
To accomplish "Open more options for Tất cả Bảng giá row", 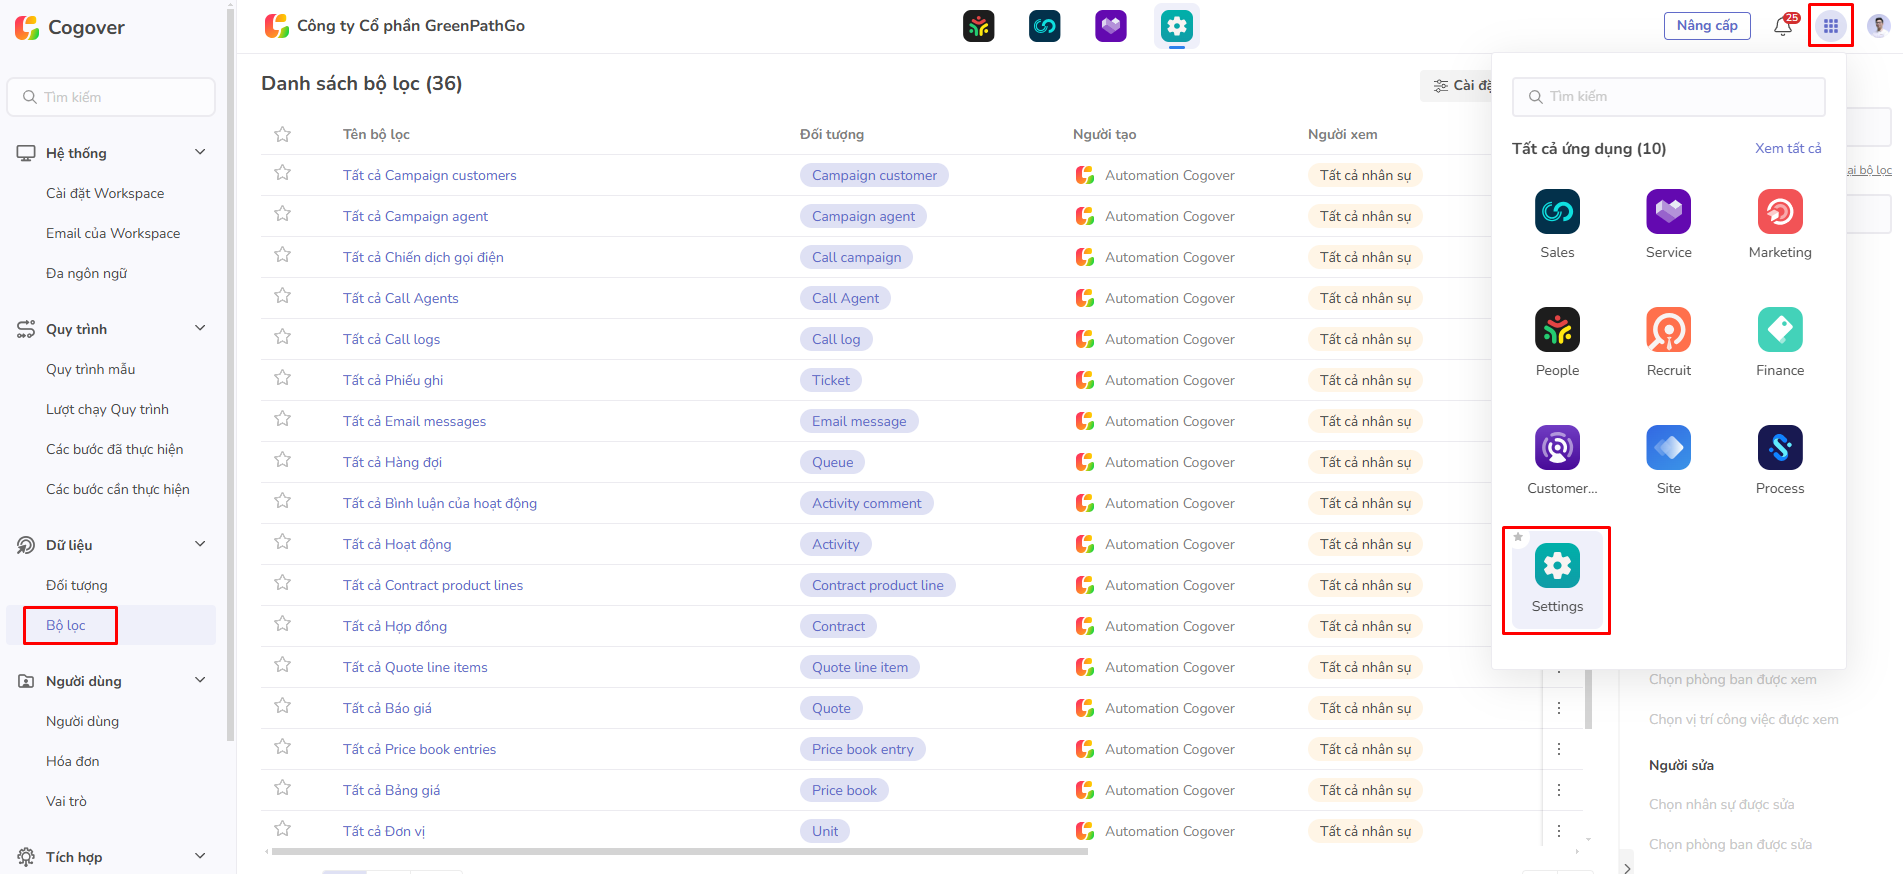I will 1558,790.
